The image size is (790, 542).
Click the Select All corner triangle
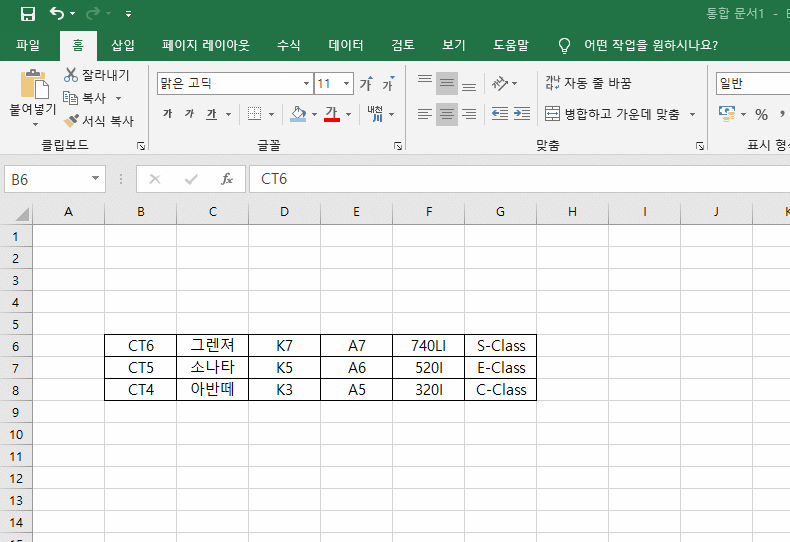[21, 214]
